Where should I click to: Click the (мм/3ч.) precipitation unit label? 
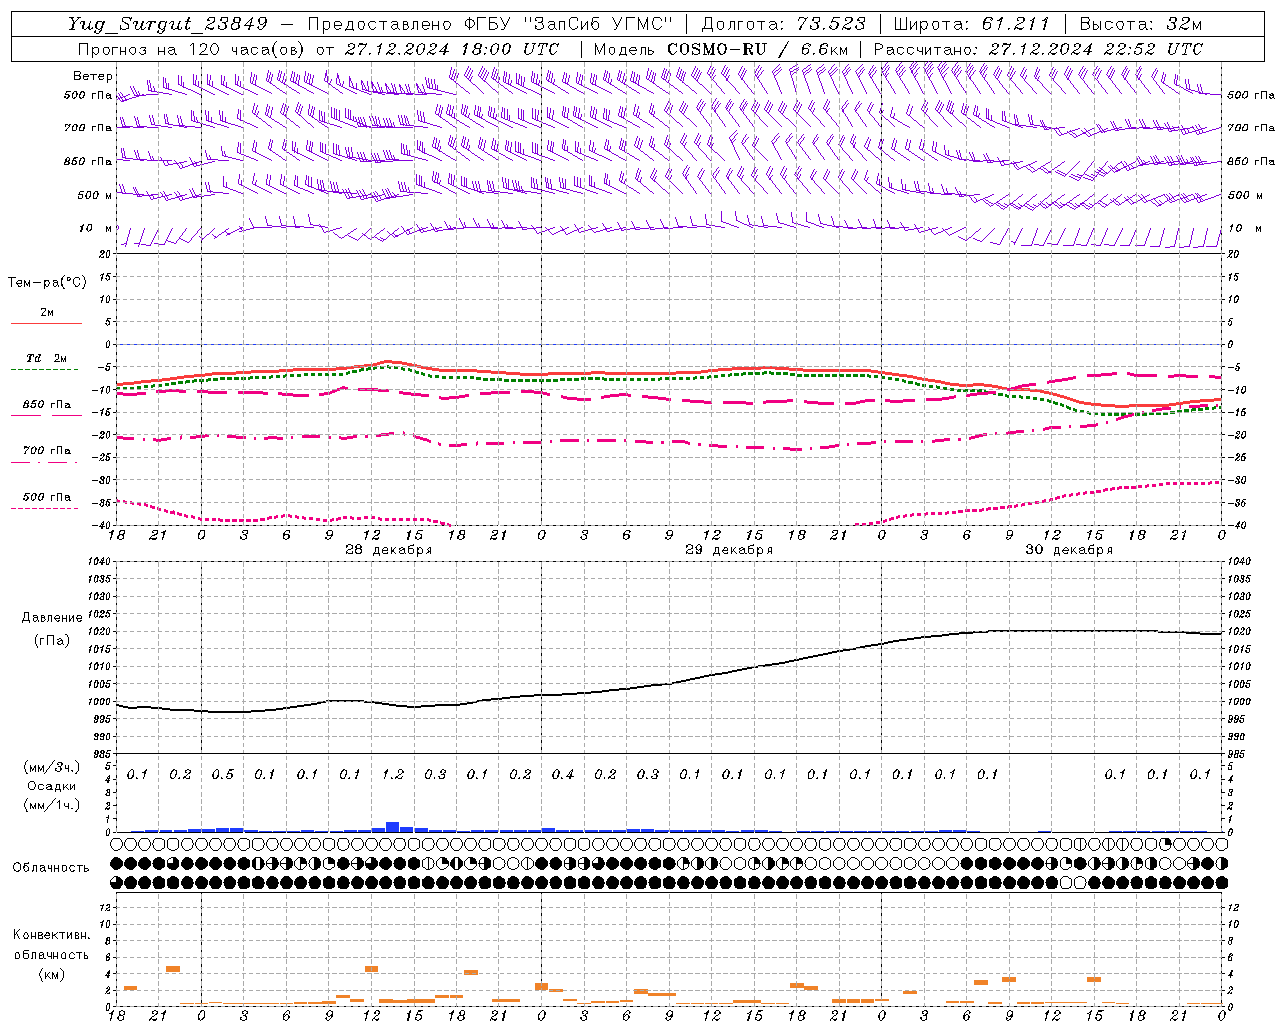click(x=52, y=767)
